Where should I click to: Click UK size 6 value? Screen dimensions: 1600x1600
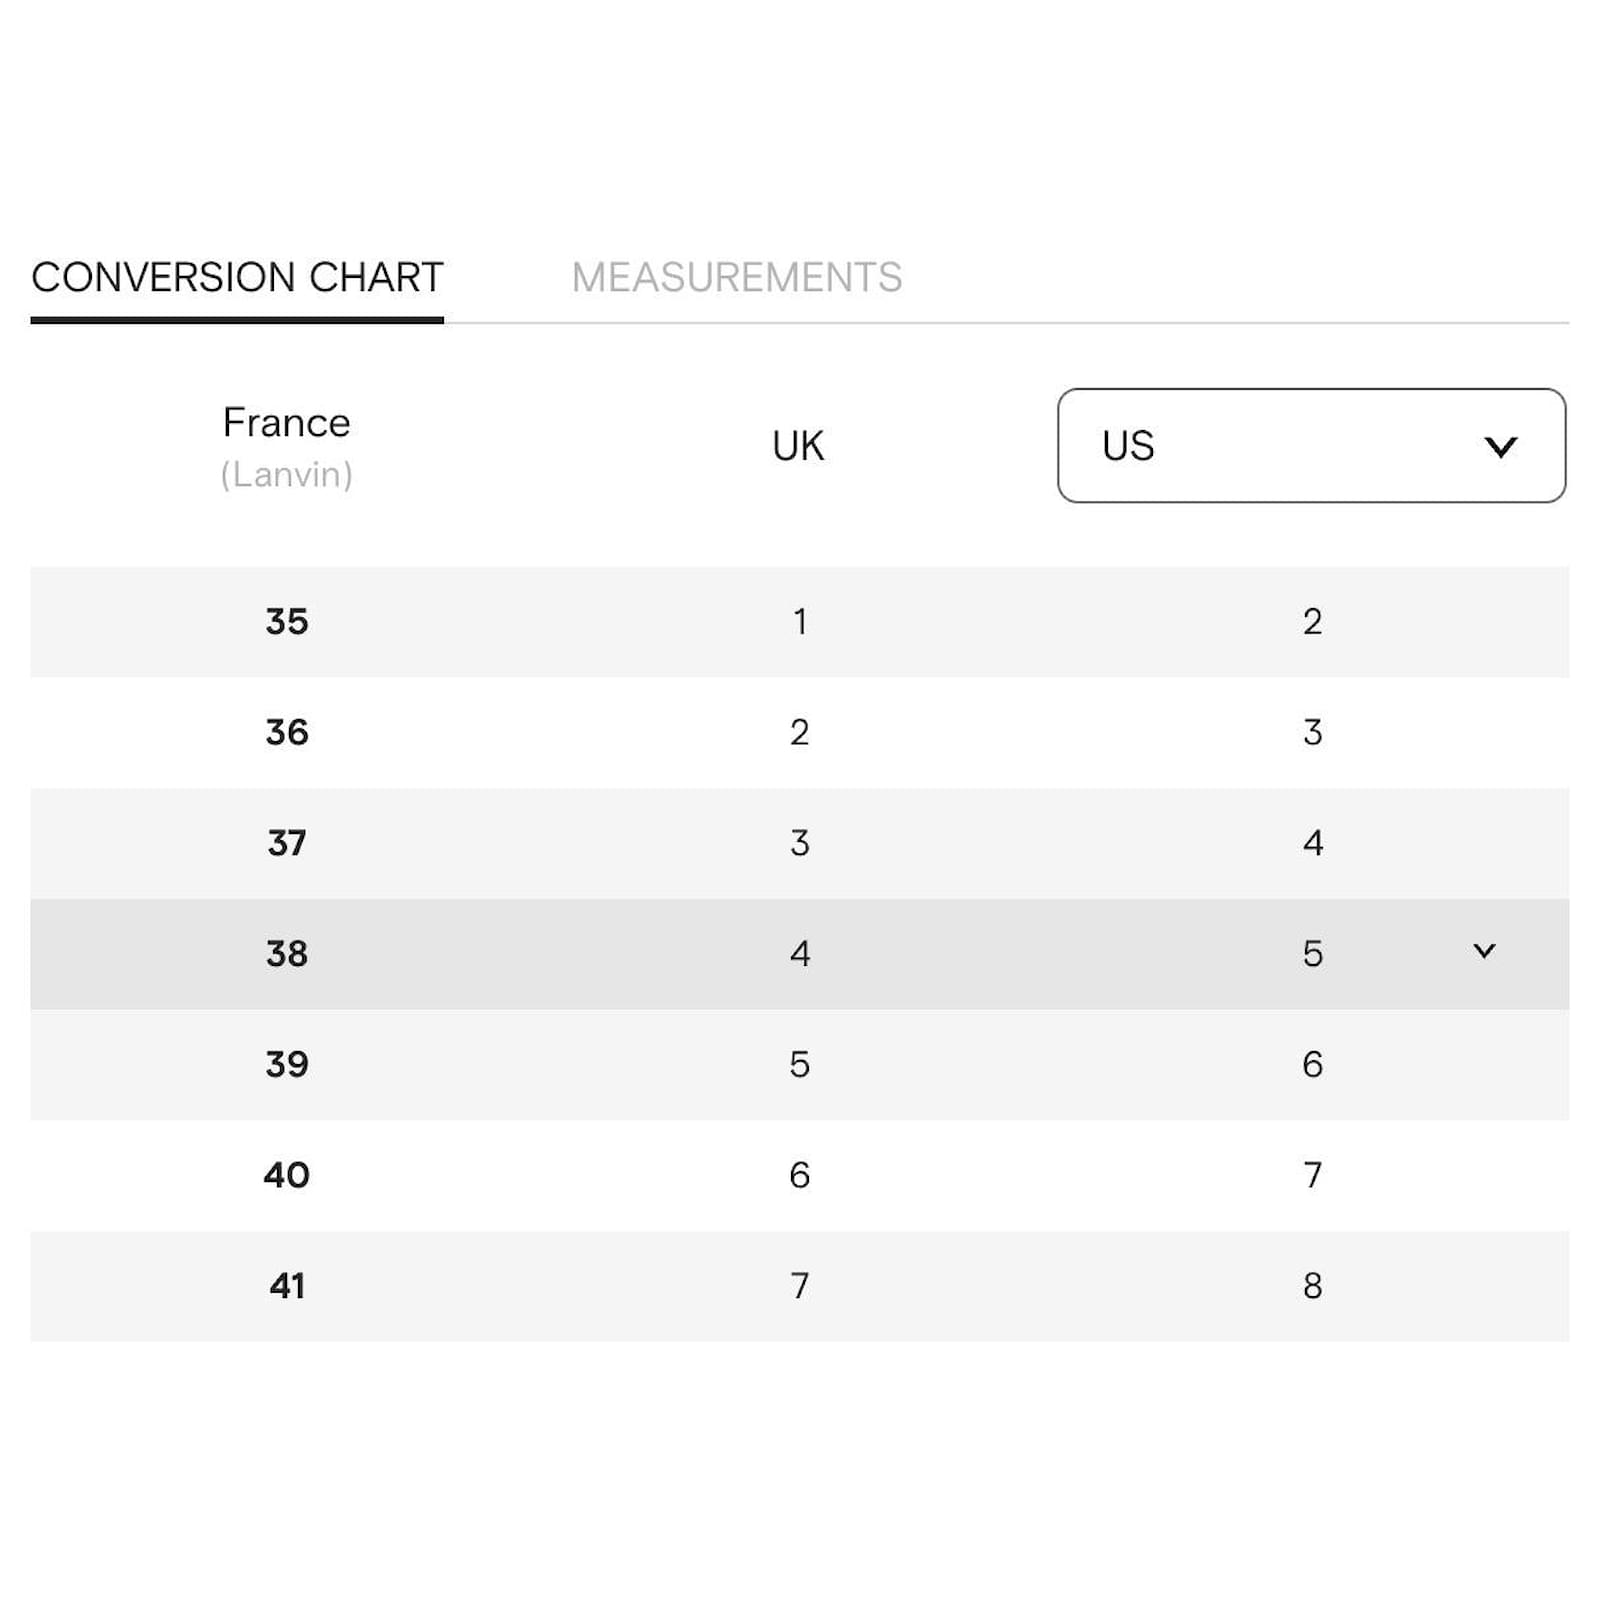799,1175
